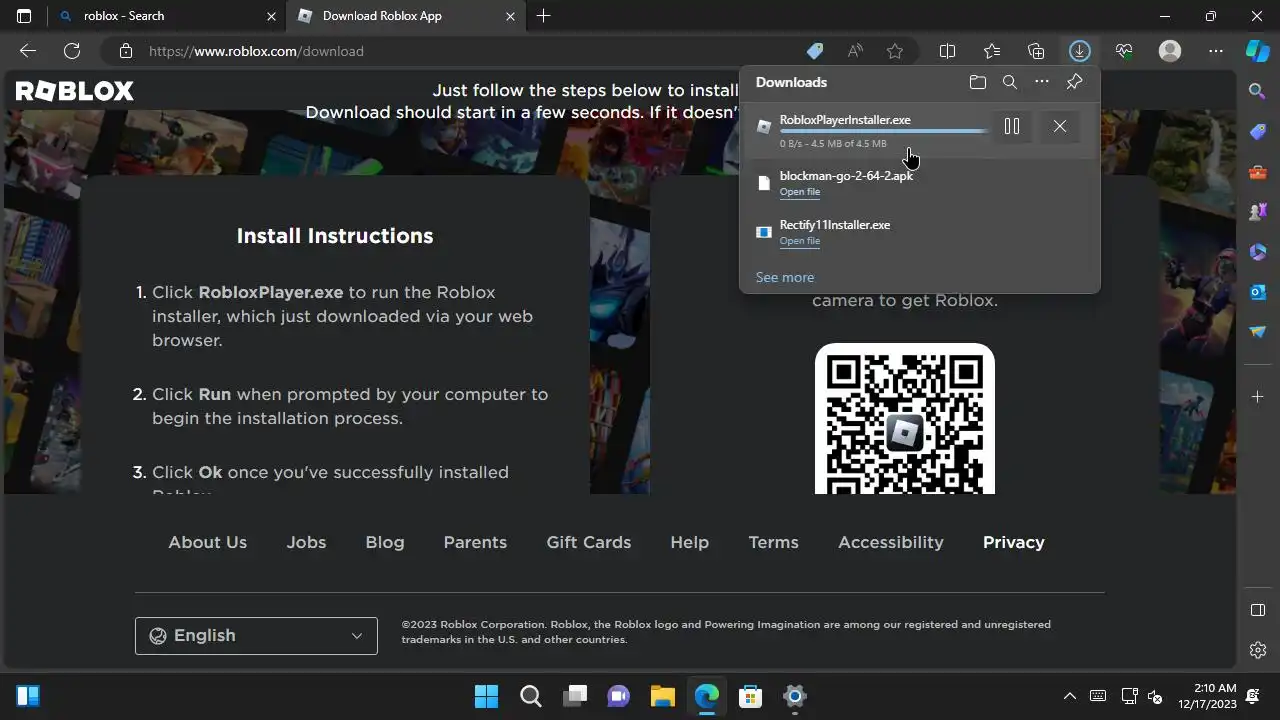Open Favorites list icon
Image resolution: width=1280 pixels, height=720 pixels.
[991, 51]
